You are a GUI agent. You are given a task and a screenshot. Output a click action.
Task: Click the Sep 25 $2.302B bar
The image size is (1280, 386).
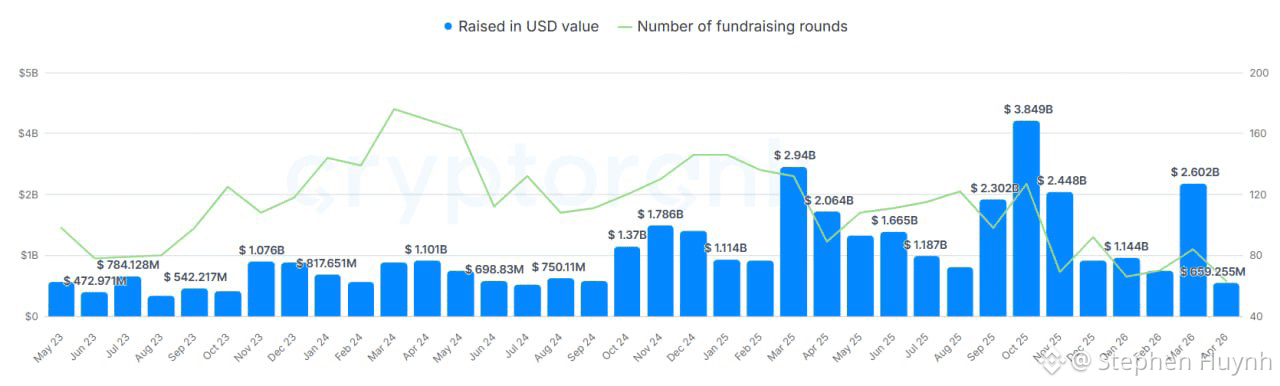pos(993,258)
